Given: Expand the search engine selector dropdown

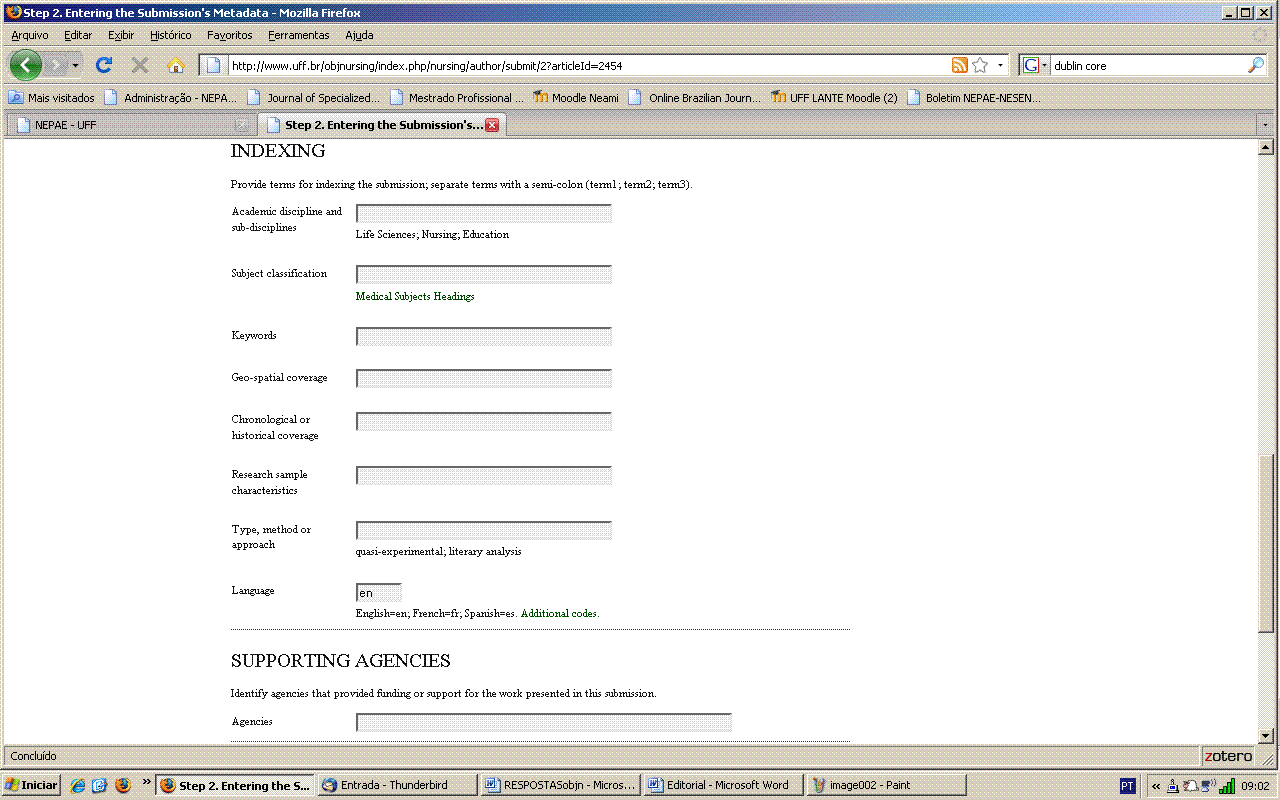Looking at the screenshot, I should 1035,65.
